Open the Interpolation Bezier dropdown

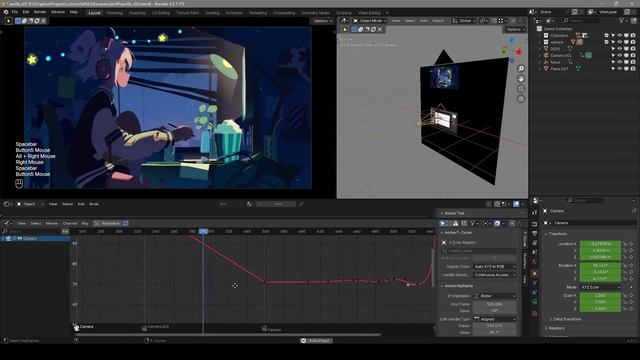495,296
